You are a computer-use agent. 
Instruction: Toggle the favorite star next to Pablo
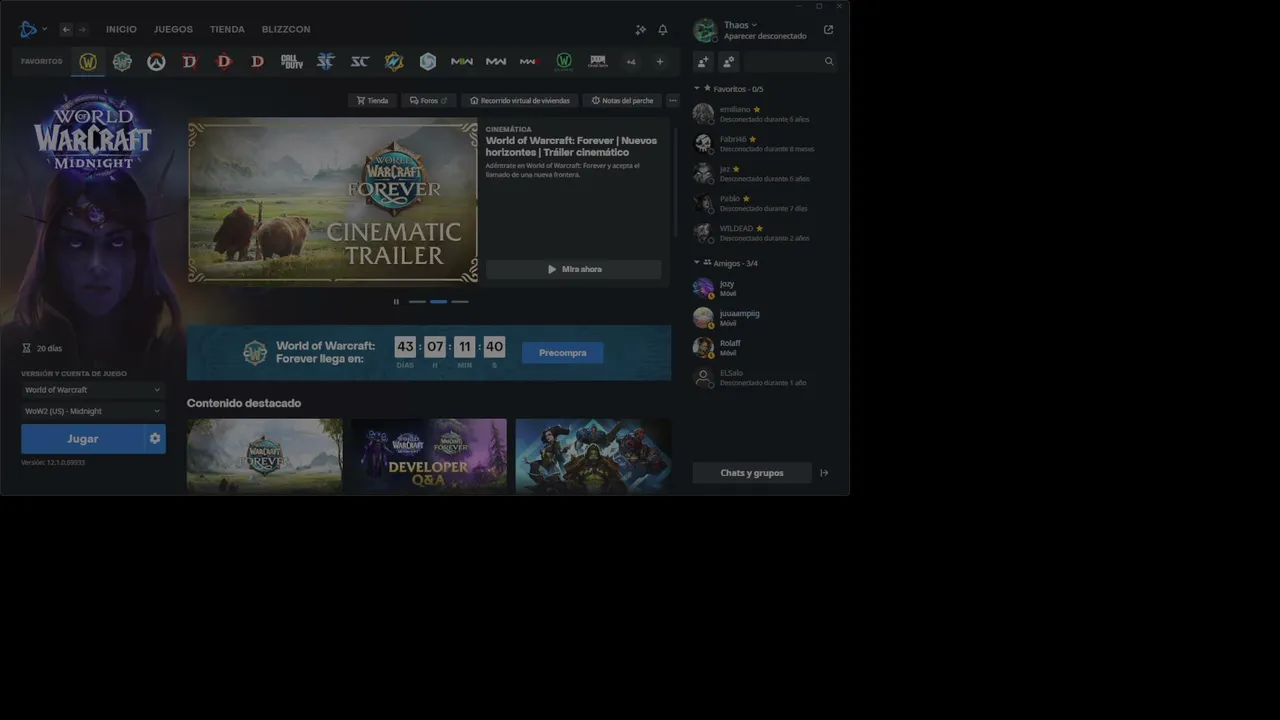[746, 199]
